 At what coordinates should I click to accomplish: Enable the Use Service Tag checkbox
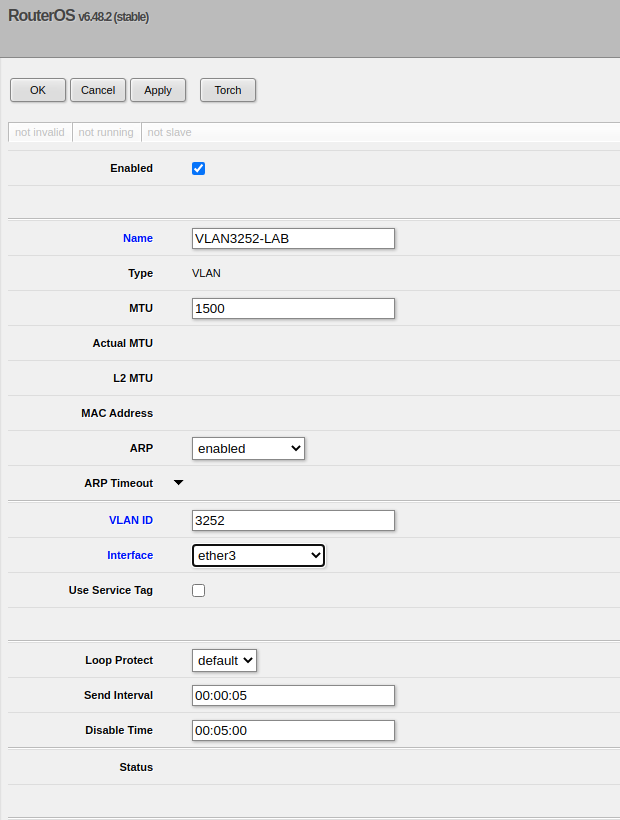(x=198, y=590)
